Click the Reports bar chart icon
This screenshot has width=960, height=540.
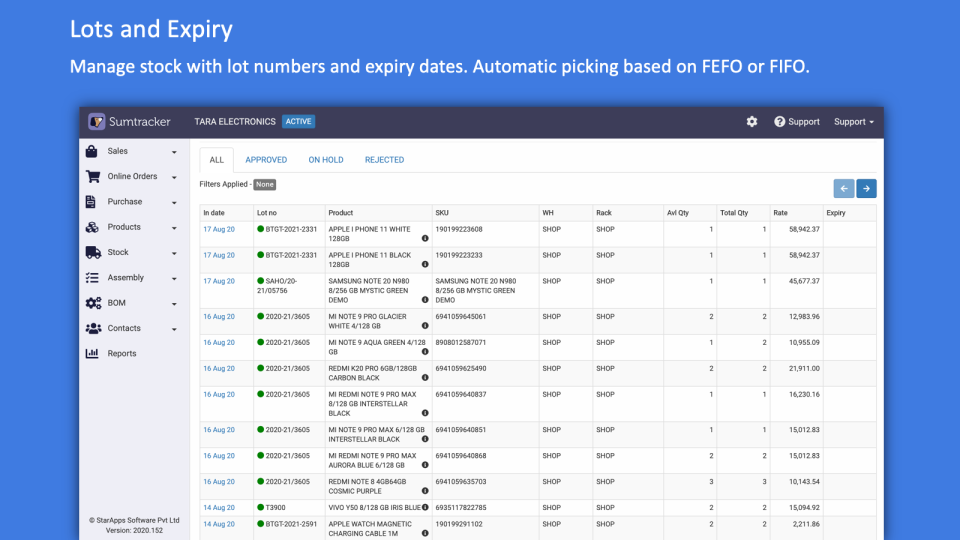(92, 353)
